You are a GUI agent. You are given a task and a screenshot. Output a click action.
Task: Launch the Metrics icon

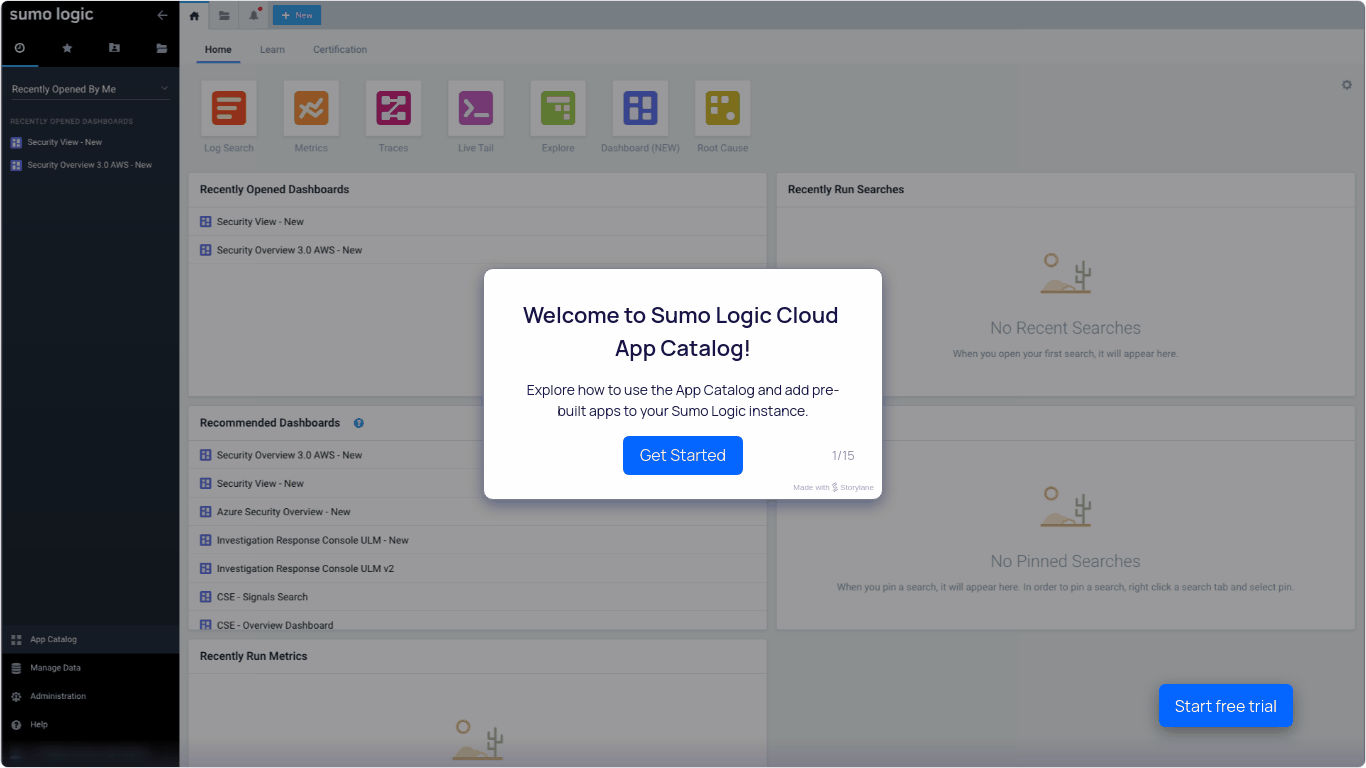pyautogui.click(x=311, y=108)
